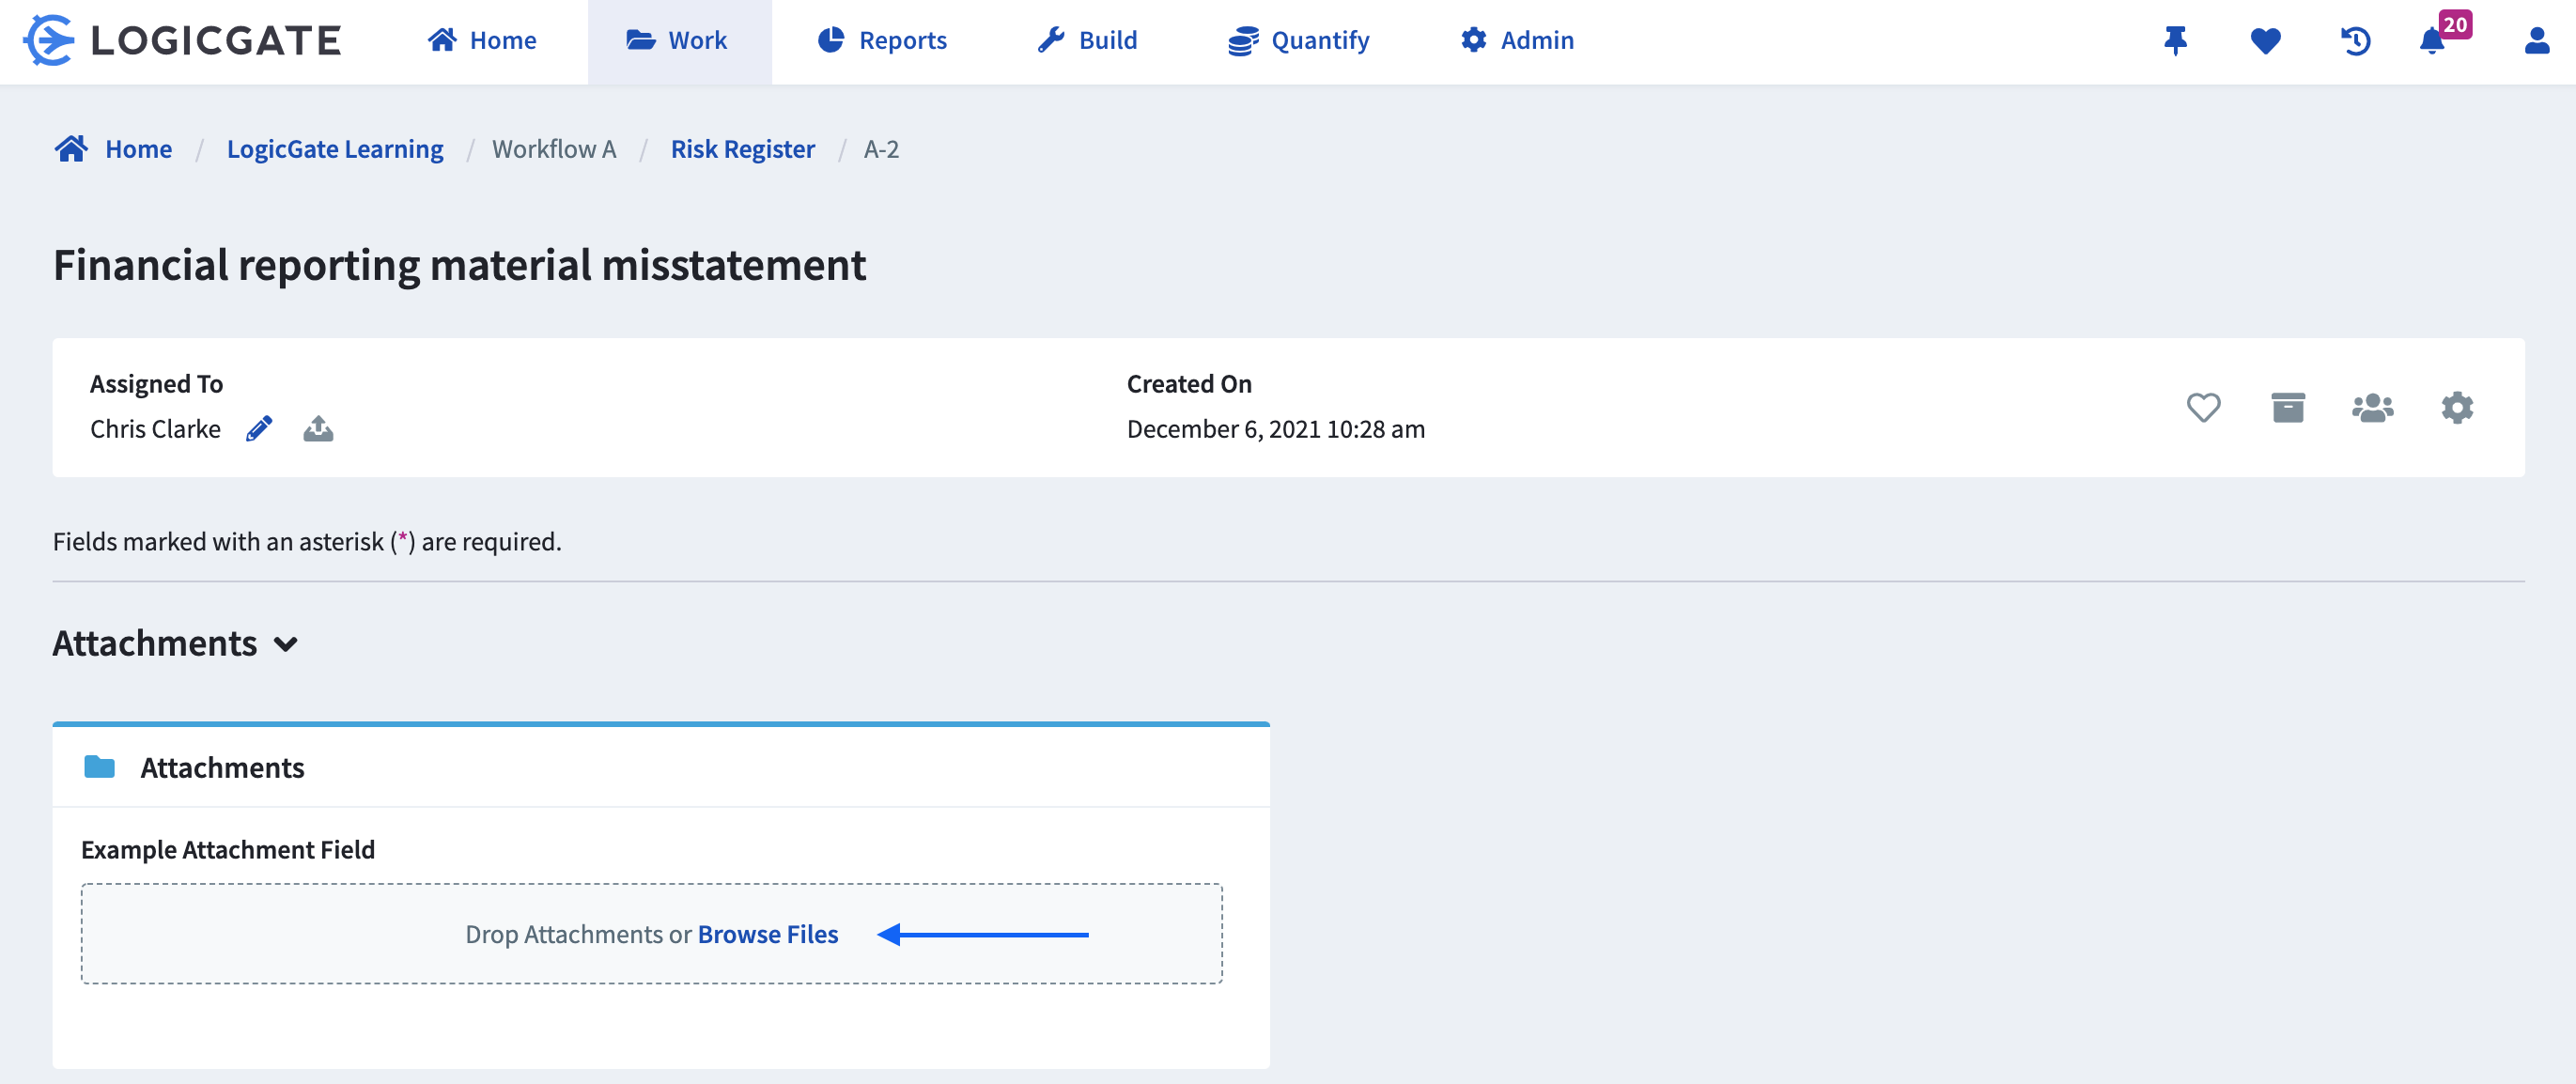Screen dimensions: 2576x1084
Task: Follow the Home breadcrumb link
Action: [x=138, y=149]
